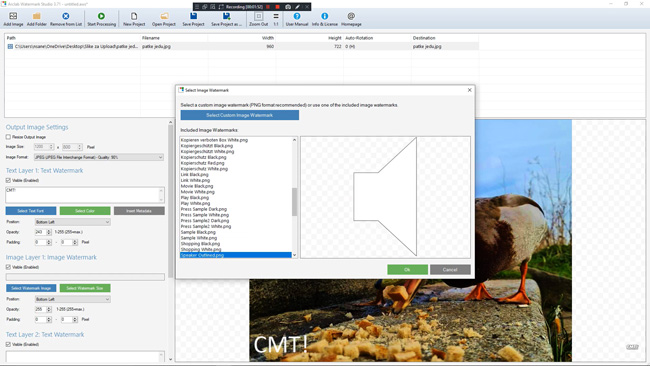Set zoom to 1:1 icon
The image size is (650, 366).
[276, 16]
